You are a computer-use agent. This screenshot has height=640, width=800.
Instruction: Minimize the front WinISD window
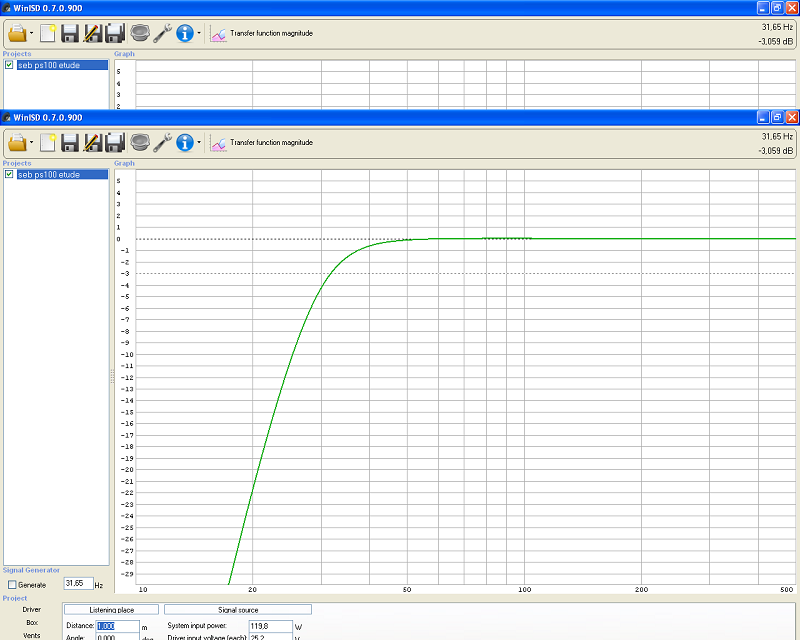763,117
